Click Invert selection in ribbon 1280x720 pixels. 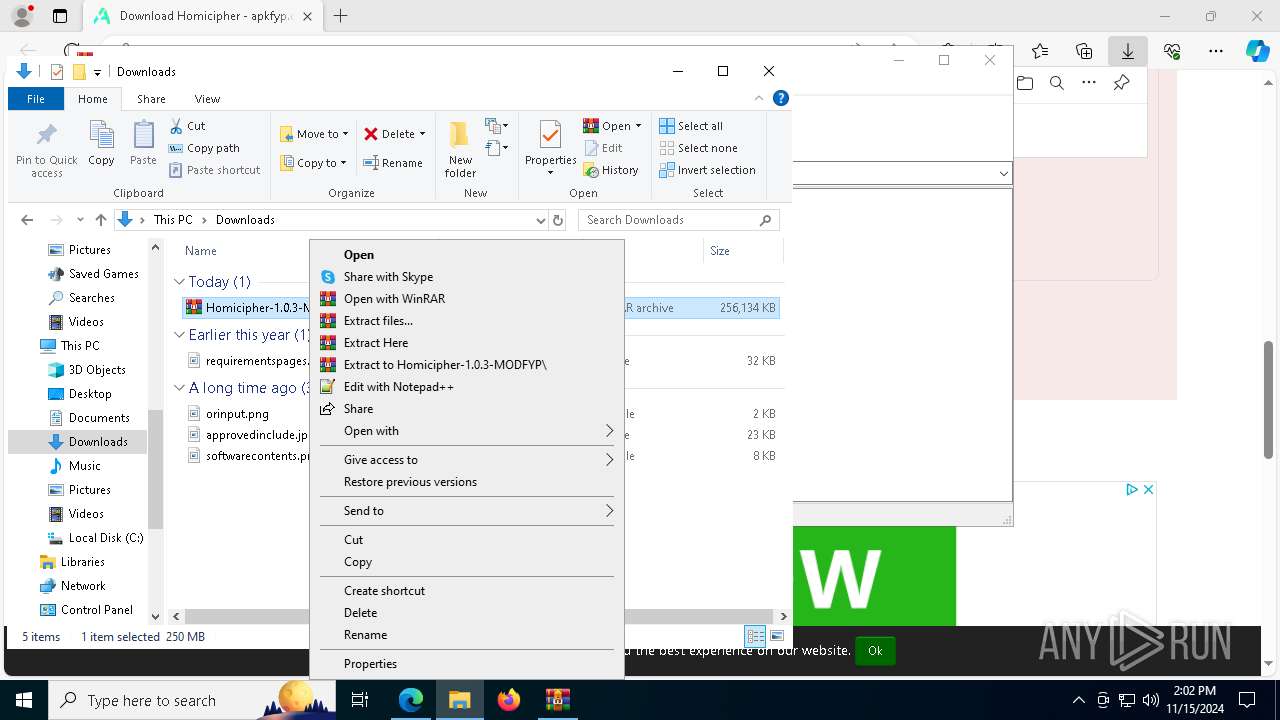(x=707, y=170)
